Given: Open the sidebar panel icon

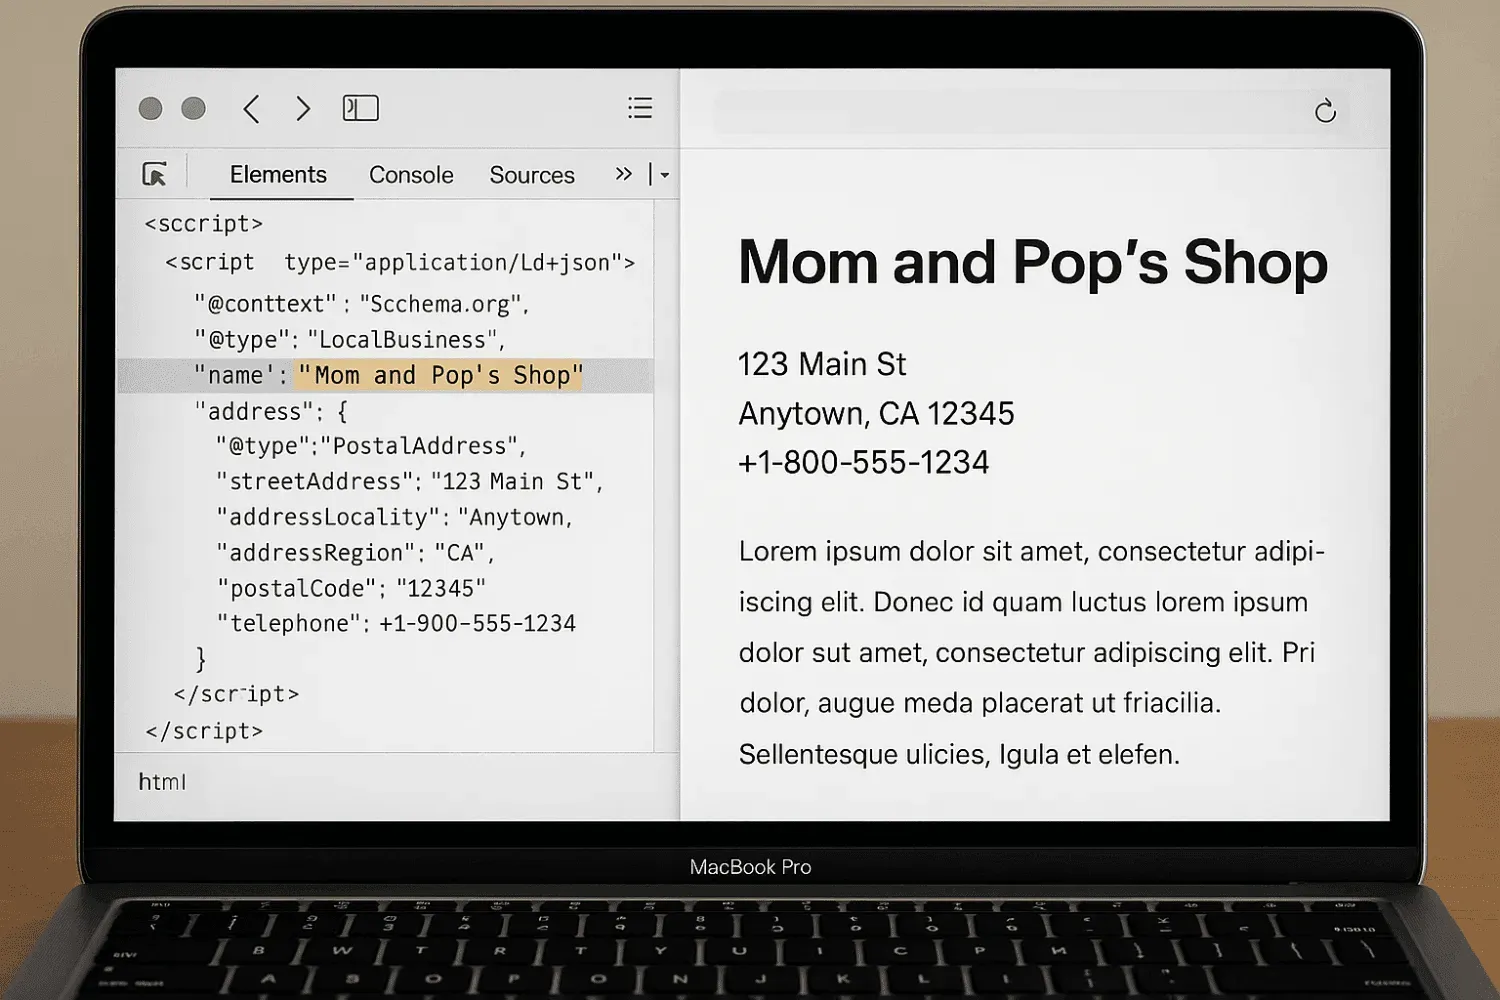Looking at the screenshot, I should 360,107.
